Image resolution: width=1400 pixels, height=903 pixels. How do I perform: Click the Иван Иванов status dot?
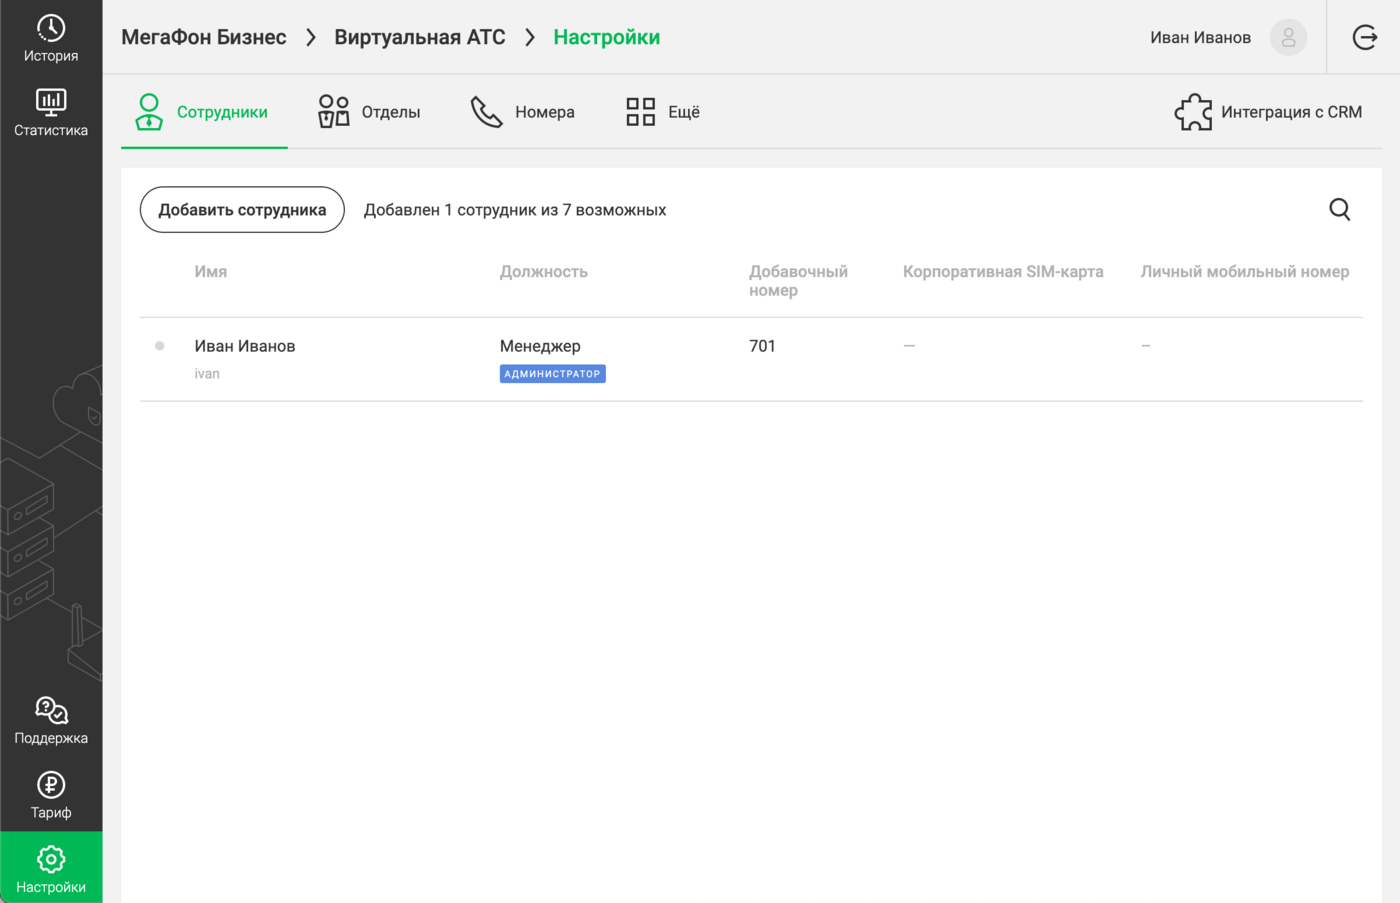pos(160,346)
